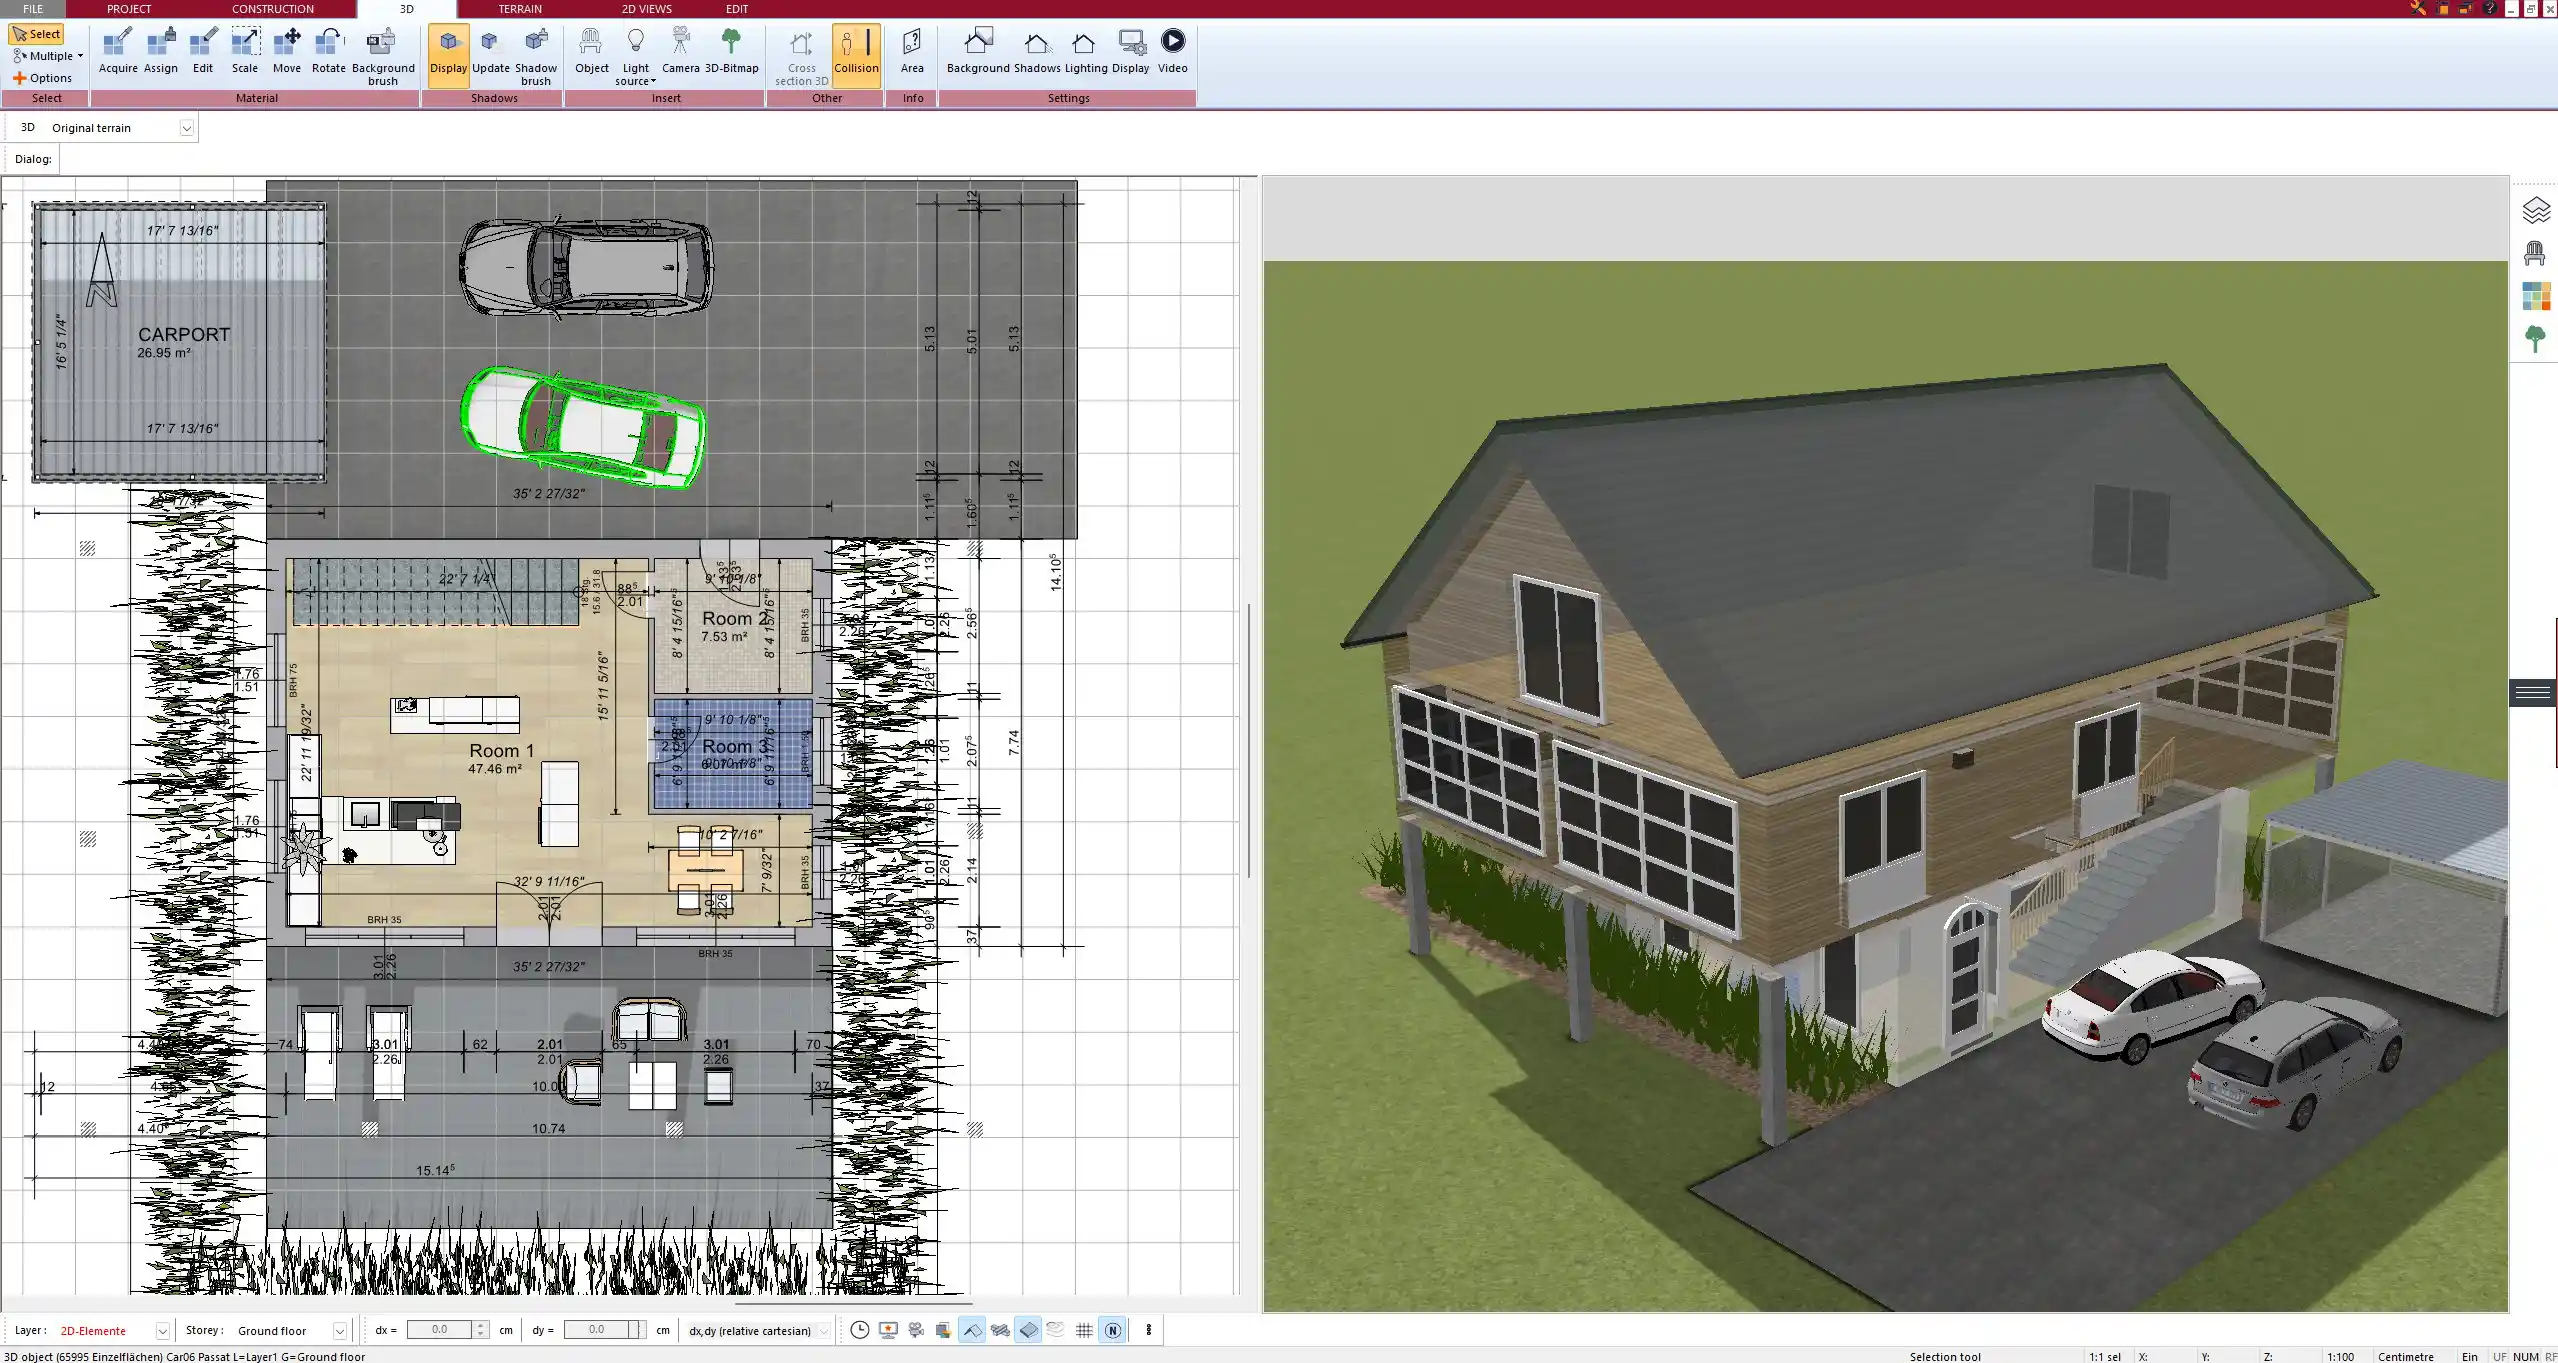
Task: Open the materials color palette in the right sidebar
Action: pos(2537,296)
